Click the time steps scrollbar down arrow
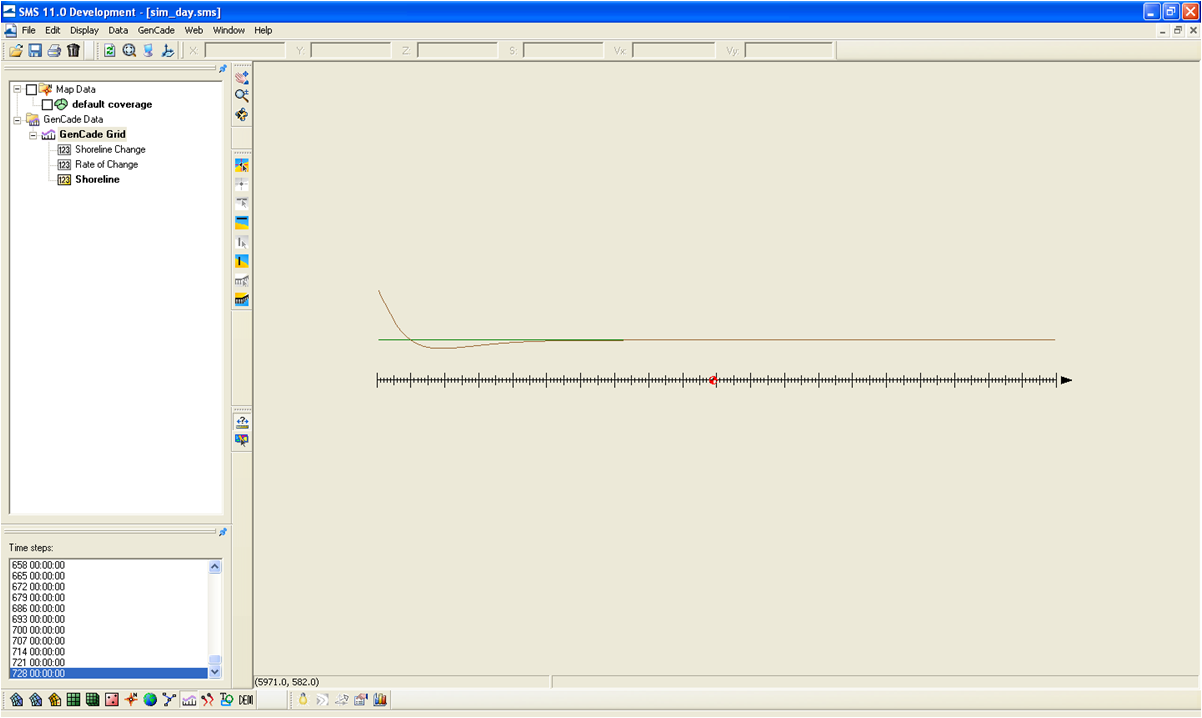1202x718 pixels. coord(215,673)
